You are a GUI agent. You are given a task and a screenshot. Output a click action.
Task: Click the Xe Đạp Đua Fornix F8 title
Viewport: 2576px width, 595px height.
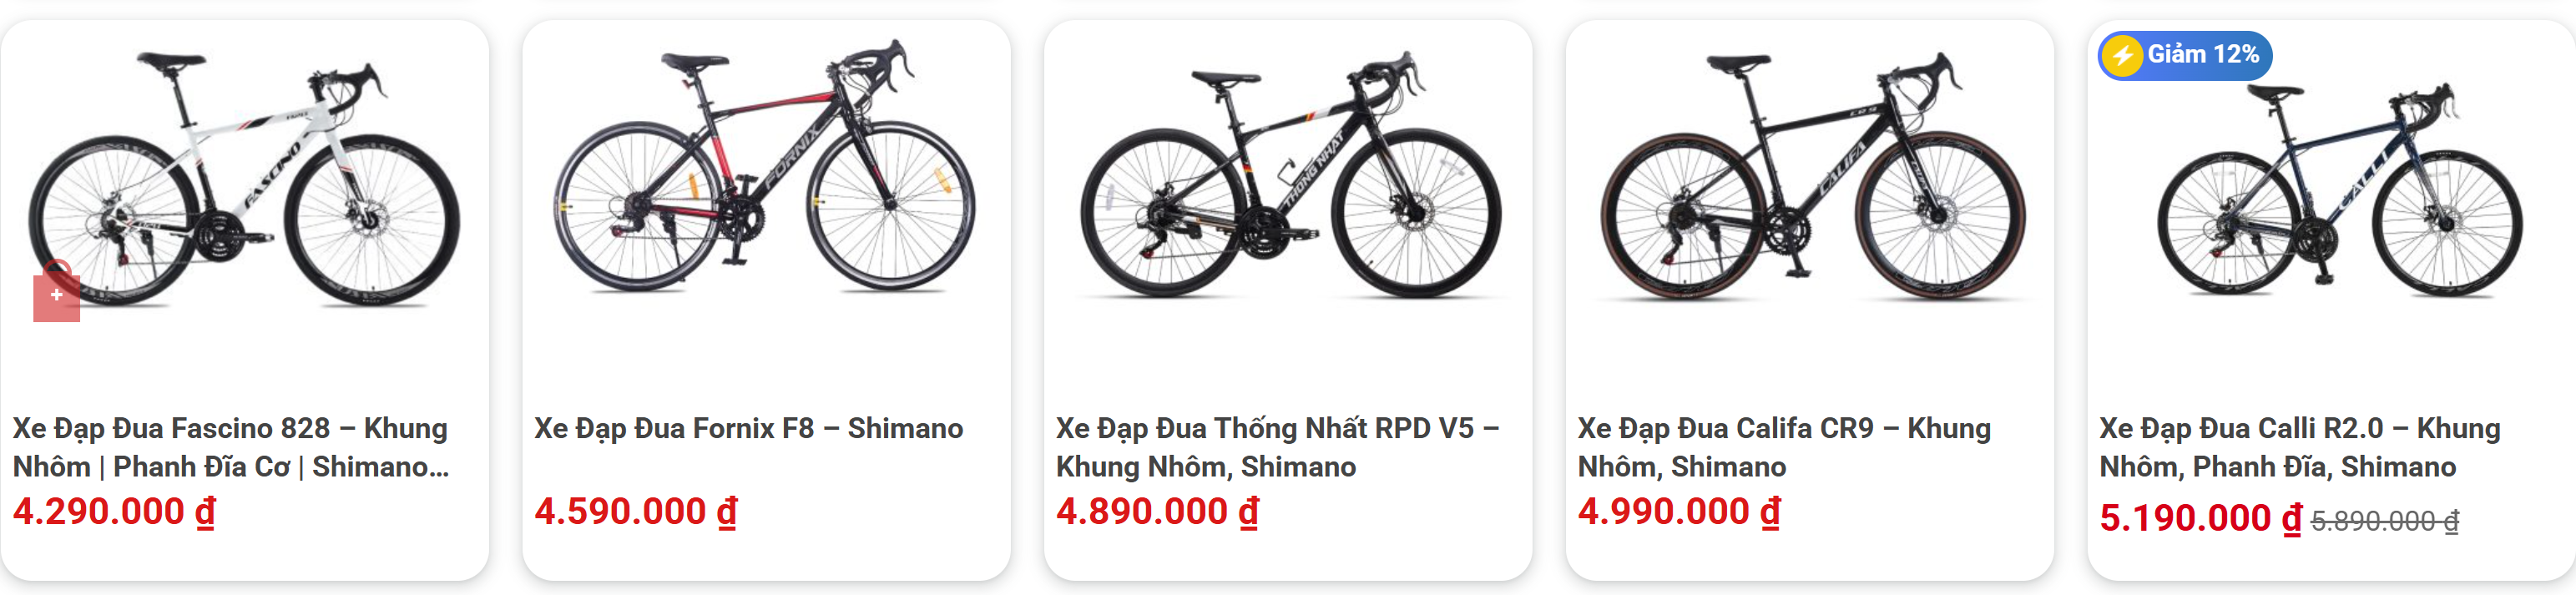748,428
